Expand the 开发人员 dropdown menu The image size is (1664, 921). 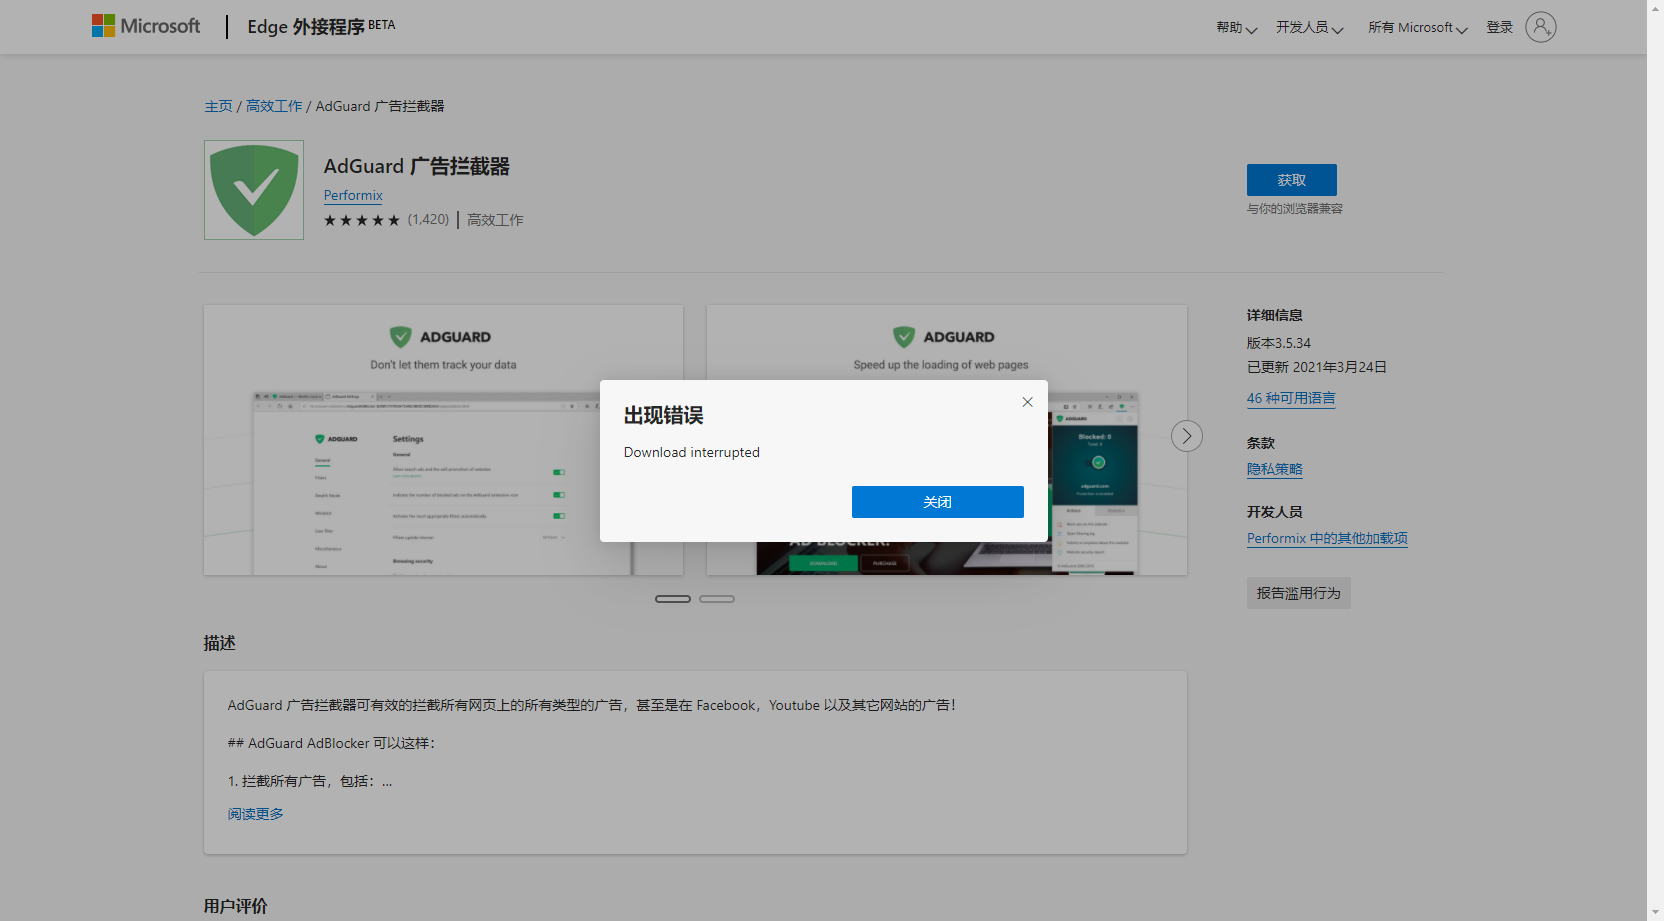1310,28
